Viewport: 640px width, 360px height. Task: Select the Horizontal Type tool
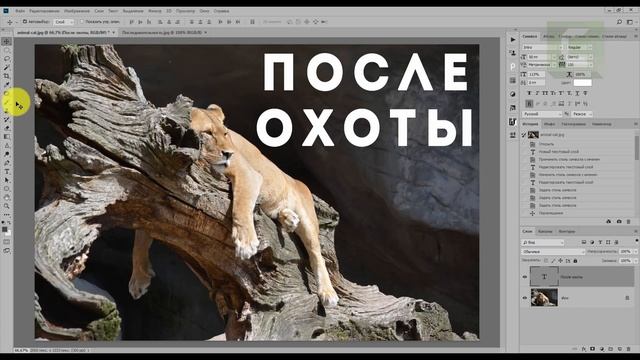[x=7, y=171]
